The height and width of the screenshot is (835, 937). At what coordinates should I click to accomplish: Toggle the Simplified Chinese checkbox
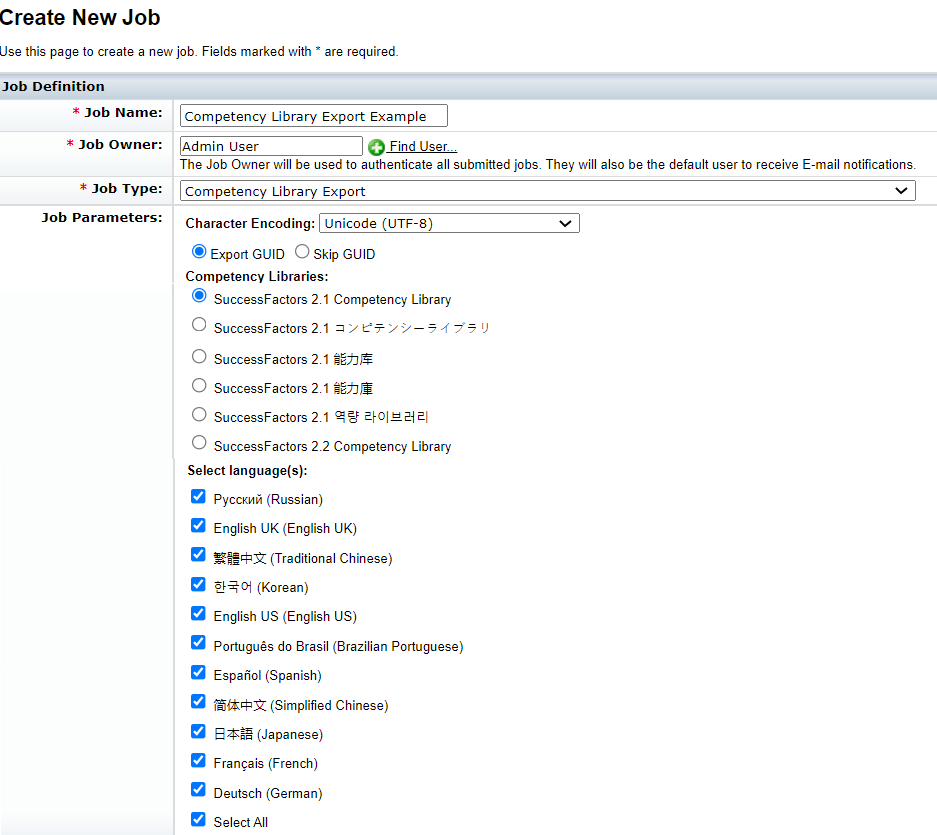point(198,702)
